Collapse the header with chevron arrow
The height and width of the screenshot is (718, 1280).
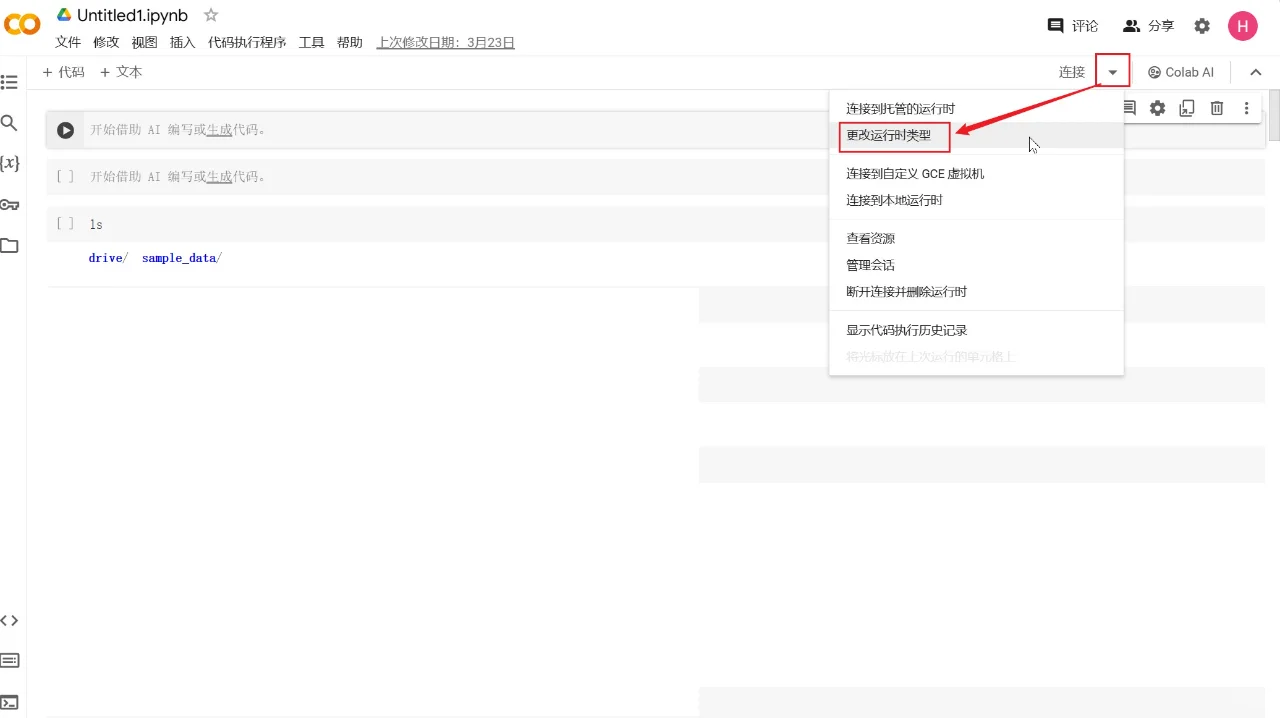point(1256,72)
